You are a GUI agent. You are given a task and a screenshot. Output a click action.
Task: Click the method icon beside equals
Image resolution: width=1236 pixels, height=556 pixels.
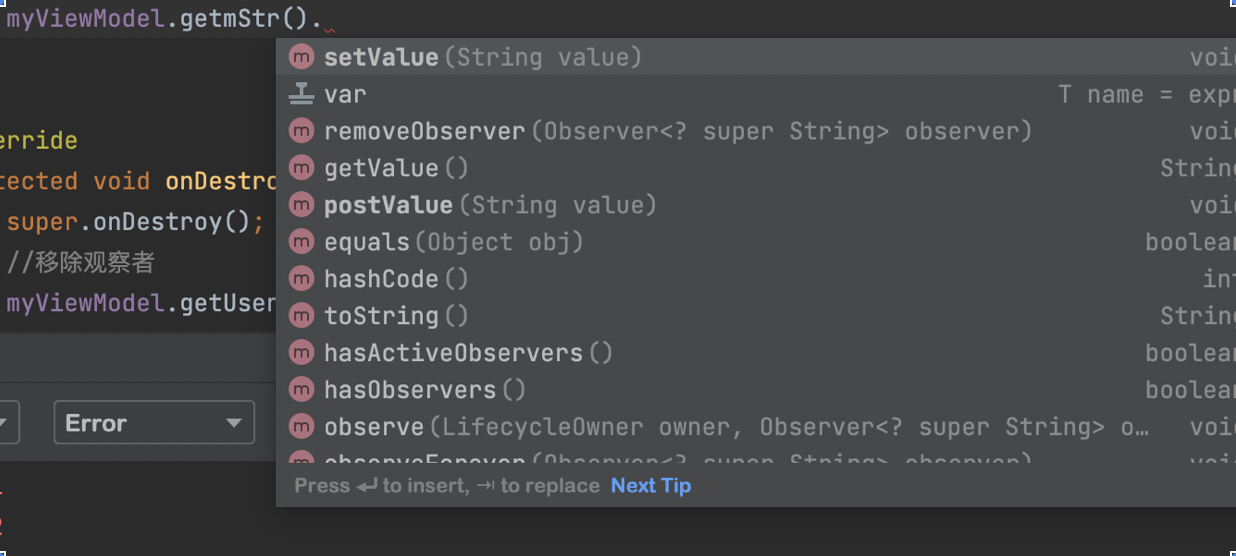[301, 242]
